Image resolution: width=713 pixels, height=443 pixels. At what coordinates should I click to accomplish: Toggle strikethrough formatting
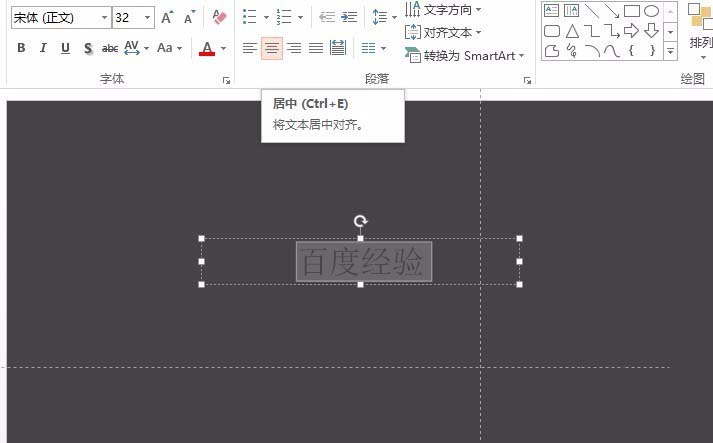click(110, 48)
